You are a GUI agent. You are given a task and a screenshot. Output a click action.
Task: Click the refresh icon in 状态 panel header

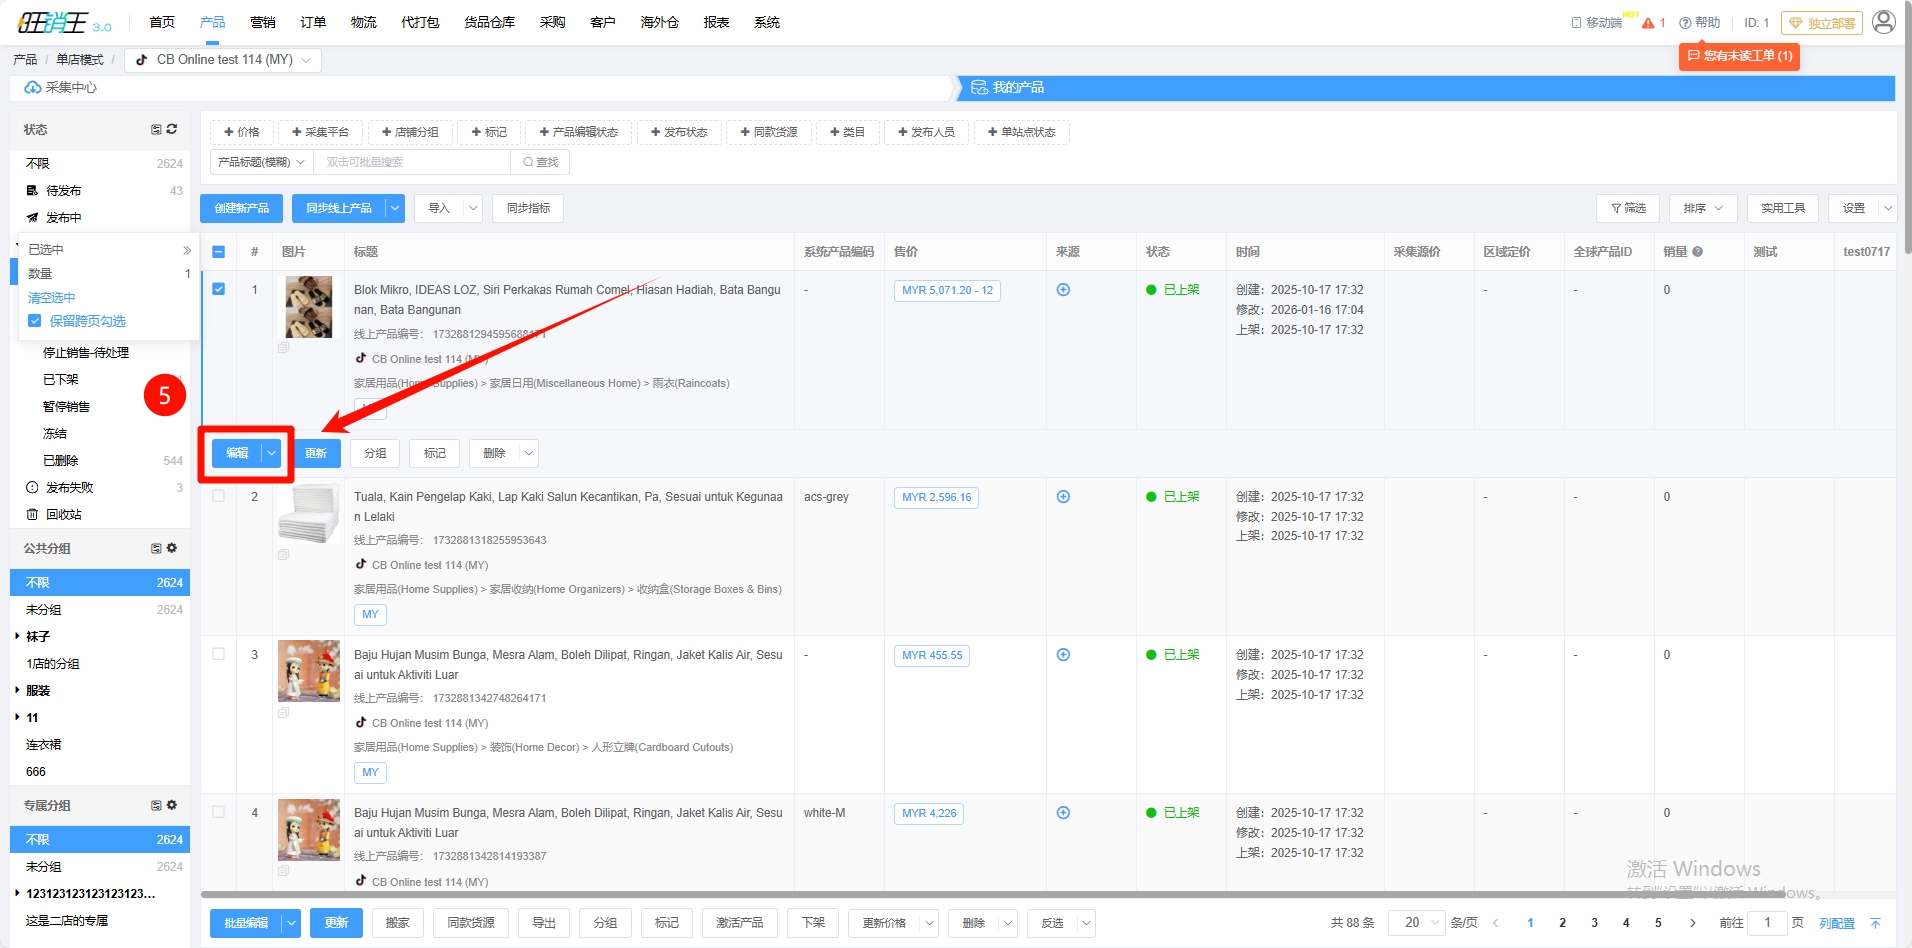pyautogui.click(x=172, y=129)
